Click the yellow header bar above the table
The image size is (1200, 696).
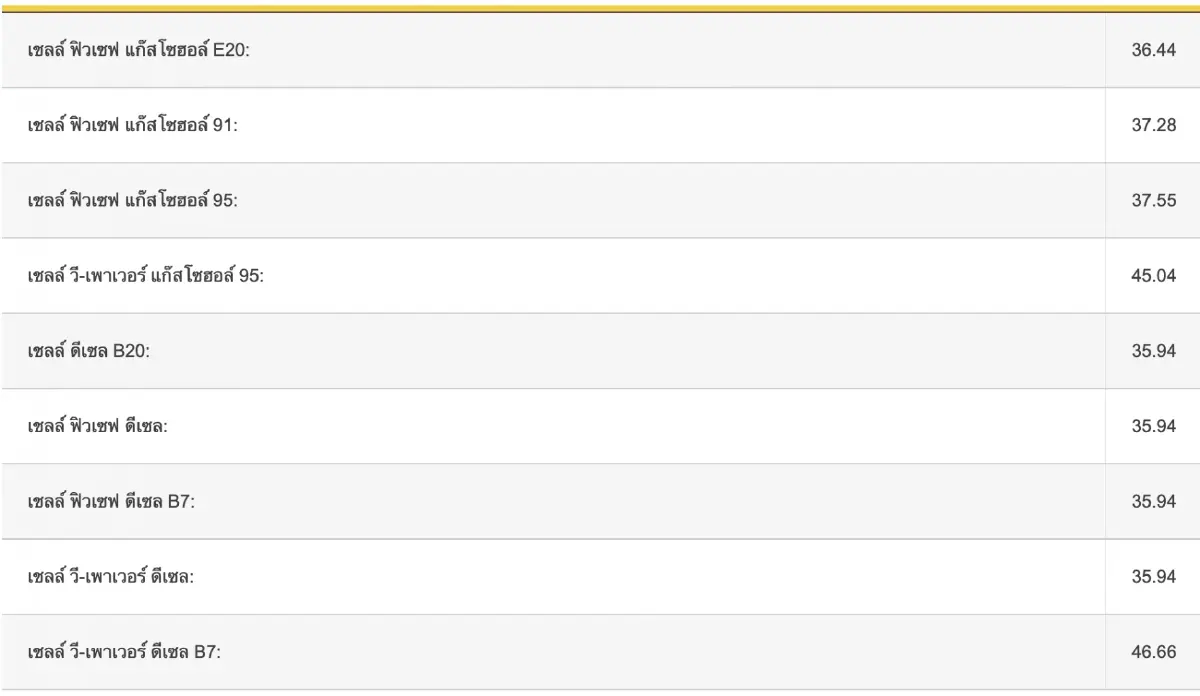(600, 8)
